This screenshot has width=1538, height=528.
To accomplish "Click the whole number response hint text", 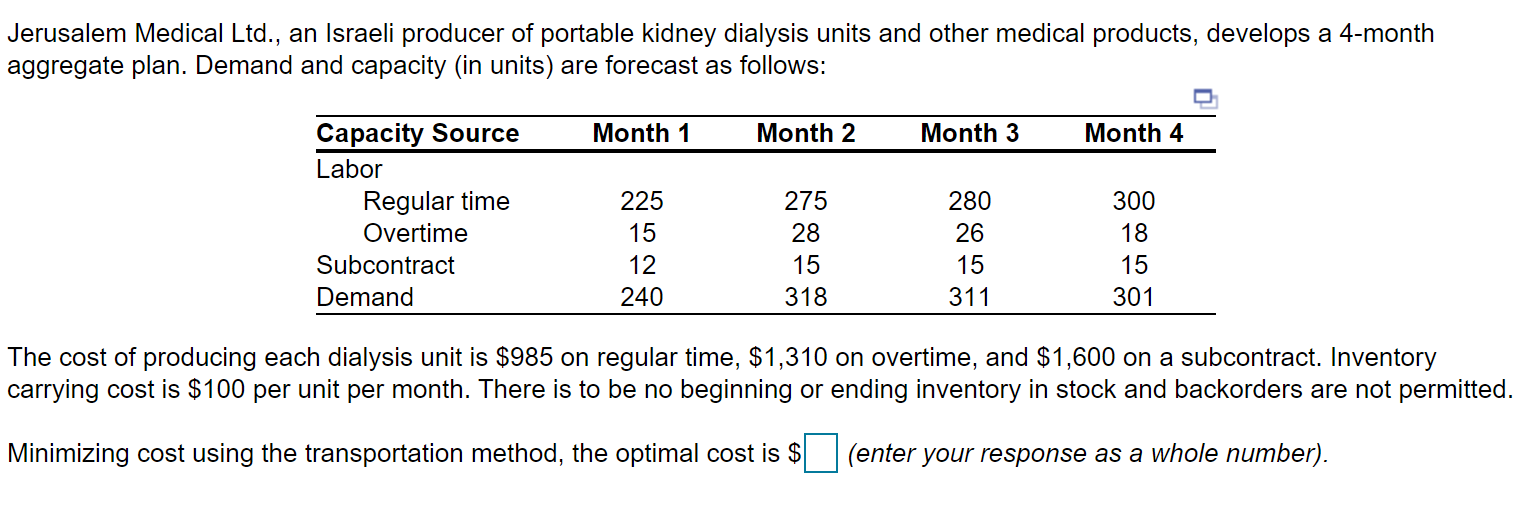I will click(1088, 454).
